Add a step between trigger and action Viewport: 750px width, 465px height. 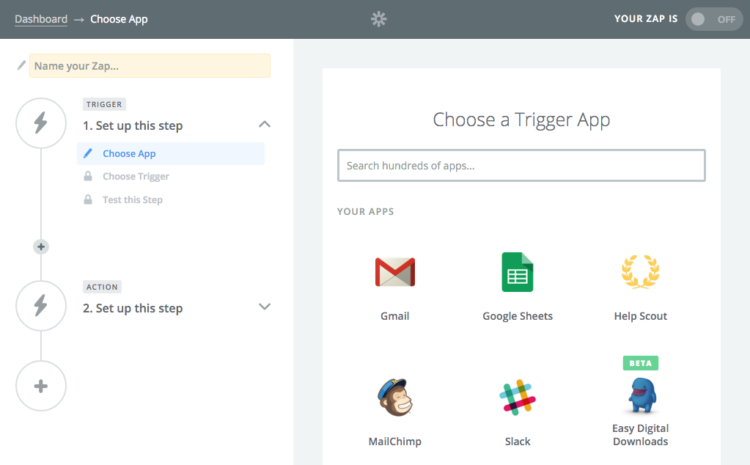41,247
